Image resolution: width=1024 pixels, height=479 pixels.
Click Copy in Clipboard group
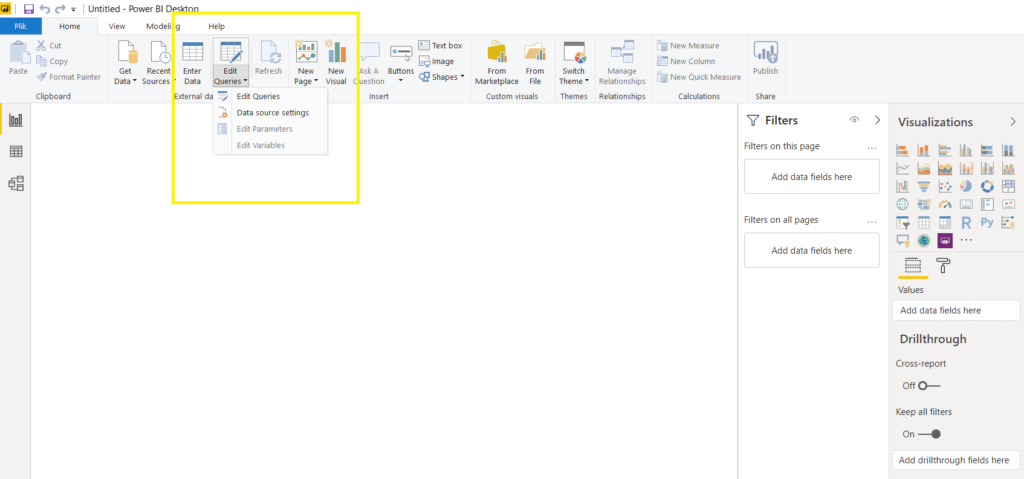(x=52, y=61)
